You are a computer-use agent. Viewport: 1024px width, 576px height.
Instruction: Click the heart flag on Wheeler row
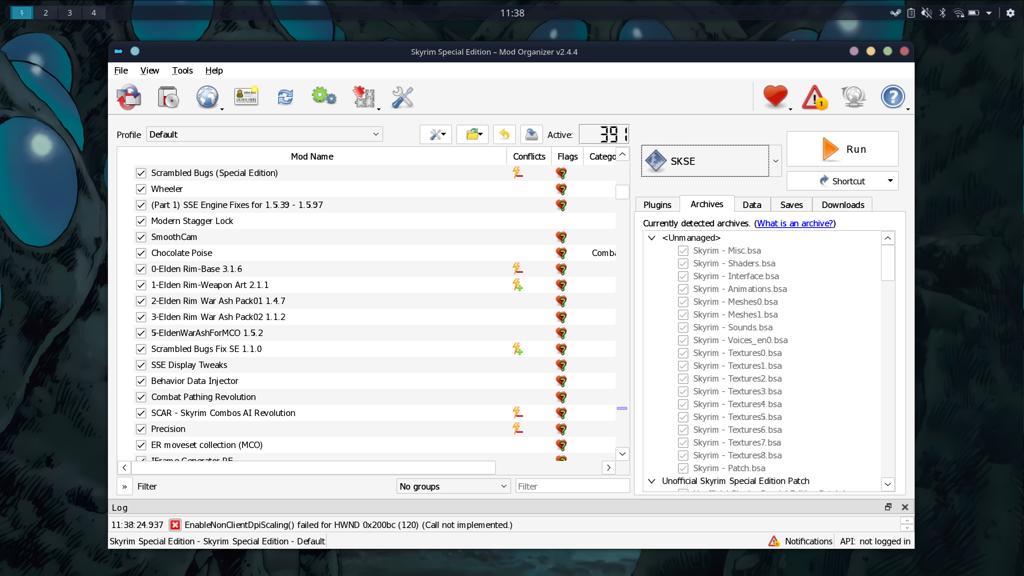point(561,189)
